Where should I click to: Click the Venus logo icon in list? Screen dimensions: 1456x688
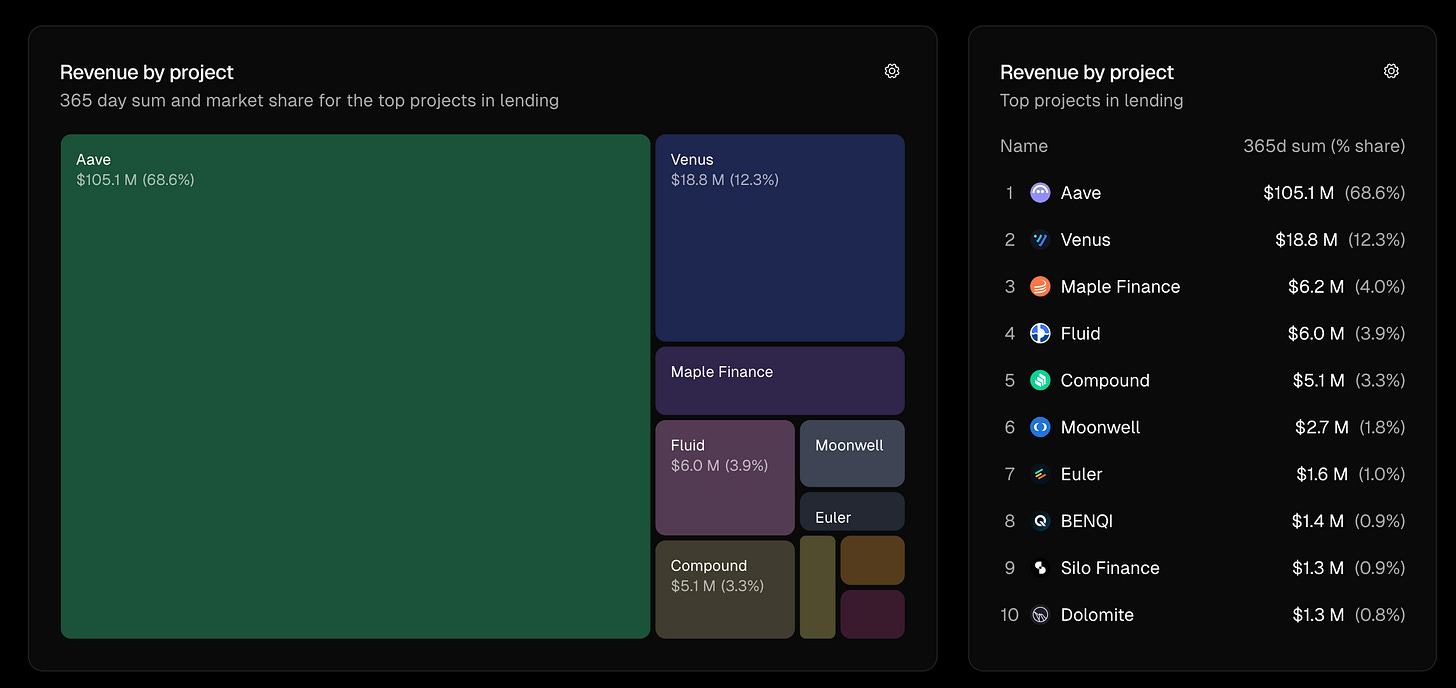(x=1040, y=240)
